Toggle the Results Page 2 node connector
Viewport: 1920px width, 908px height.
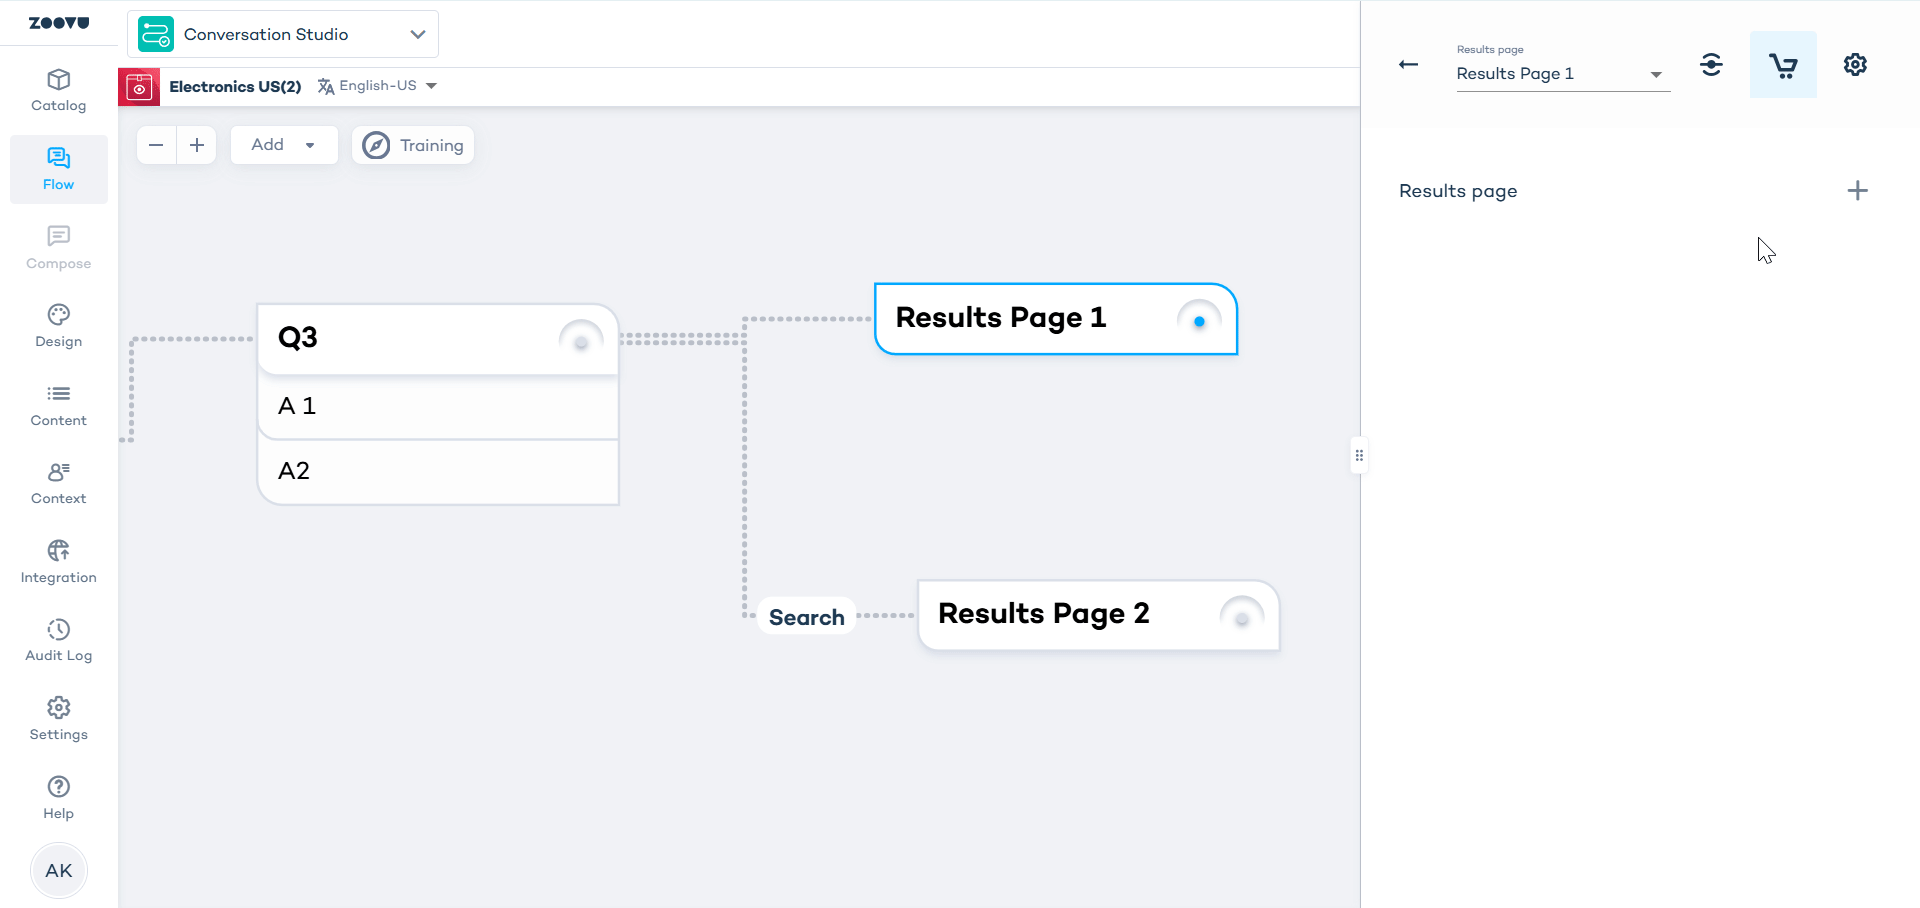coord(1242,618)
